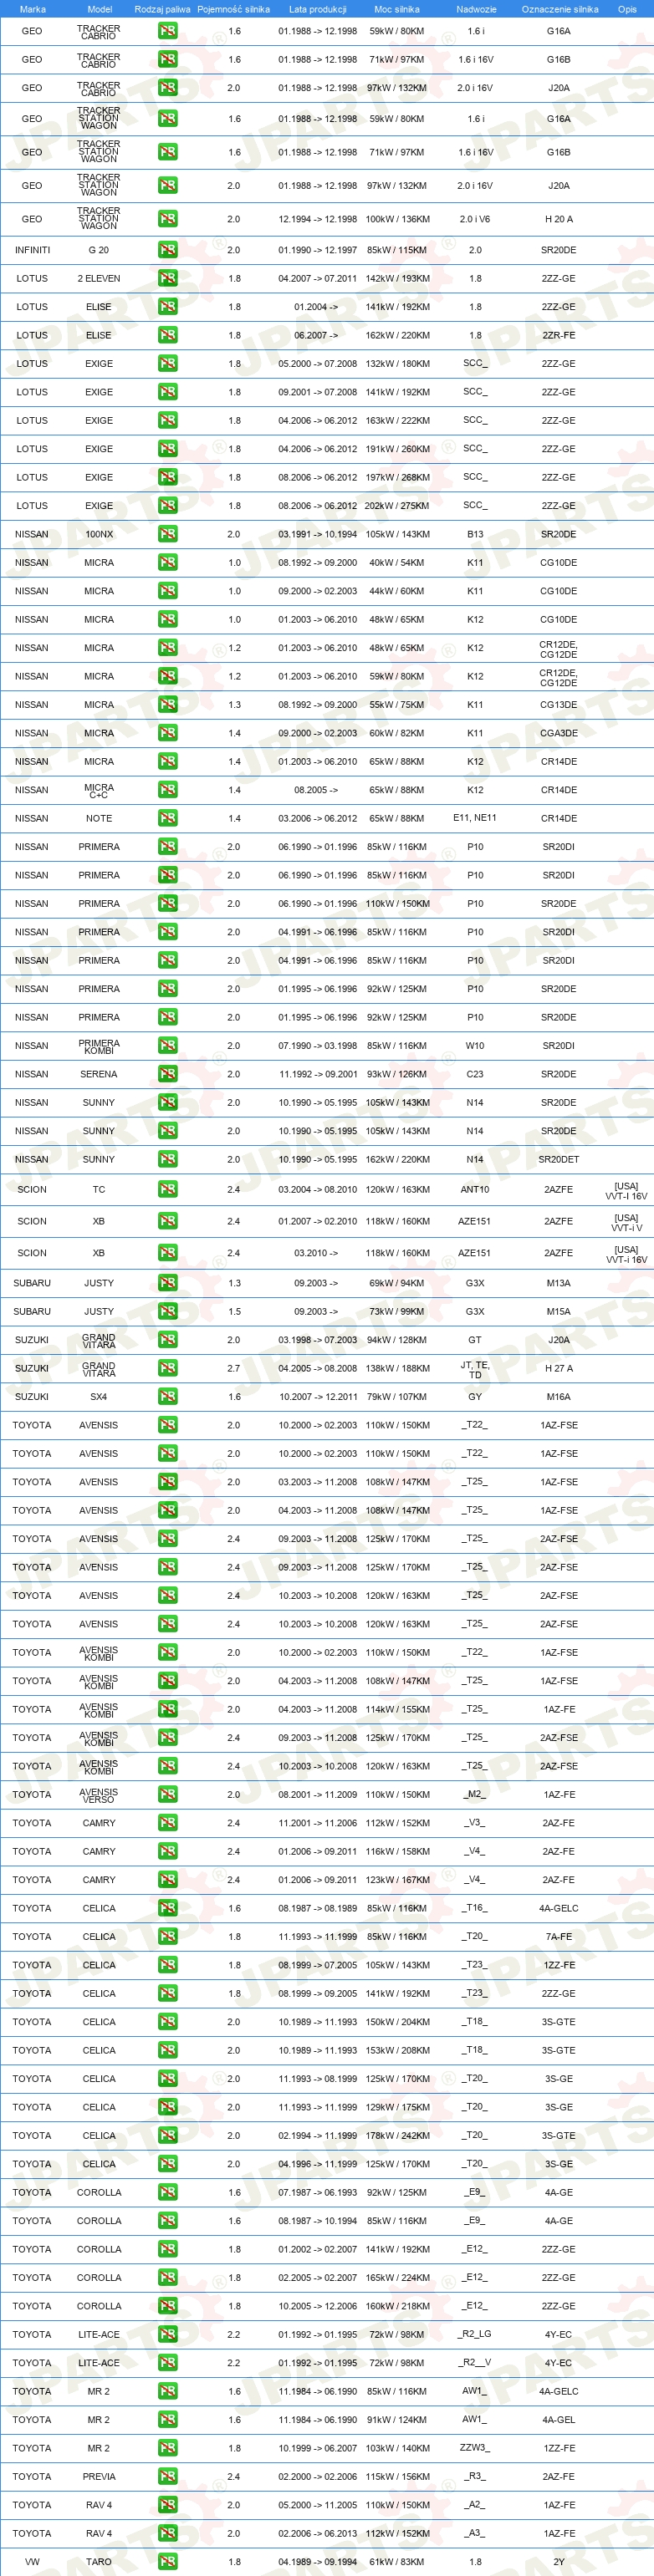
Task: Click the fuel icon for the SUZUKI GRAND VITARA 2.7 row
Action: [x=167, y=1368]
